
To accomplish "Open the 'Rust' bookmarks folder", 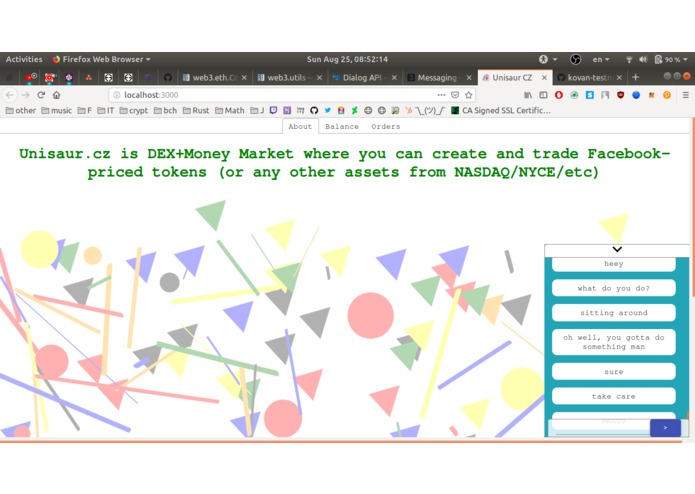I will pos(196,110).
